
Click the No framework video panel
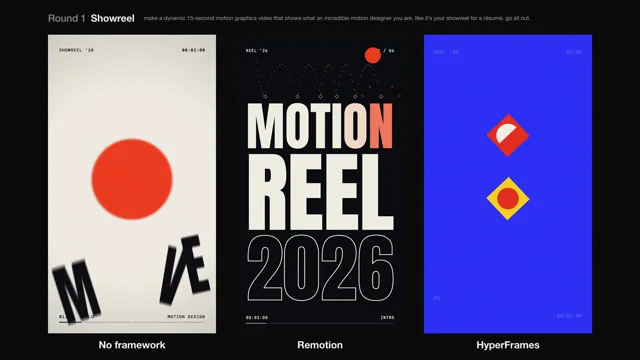coord(132,184)
